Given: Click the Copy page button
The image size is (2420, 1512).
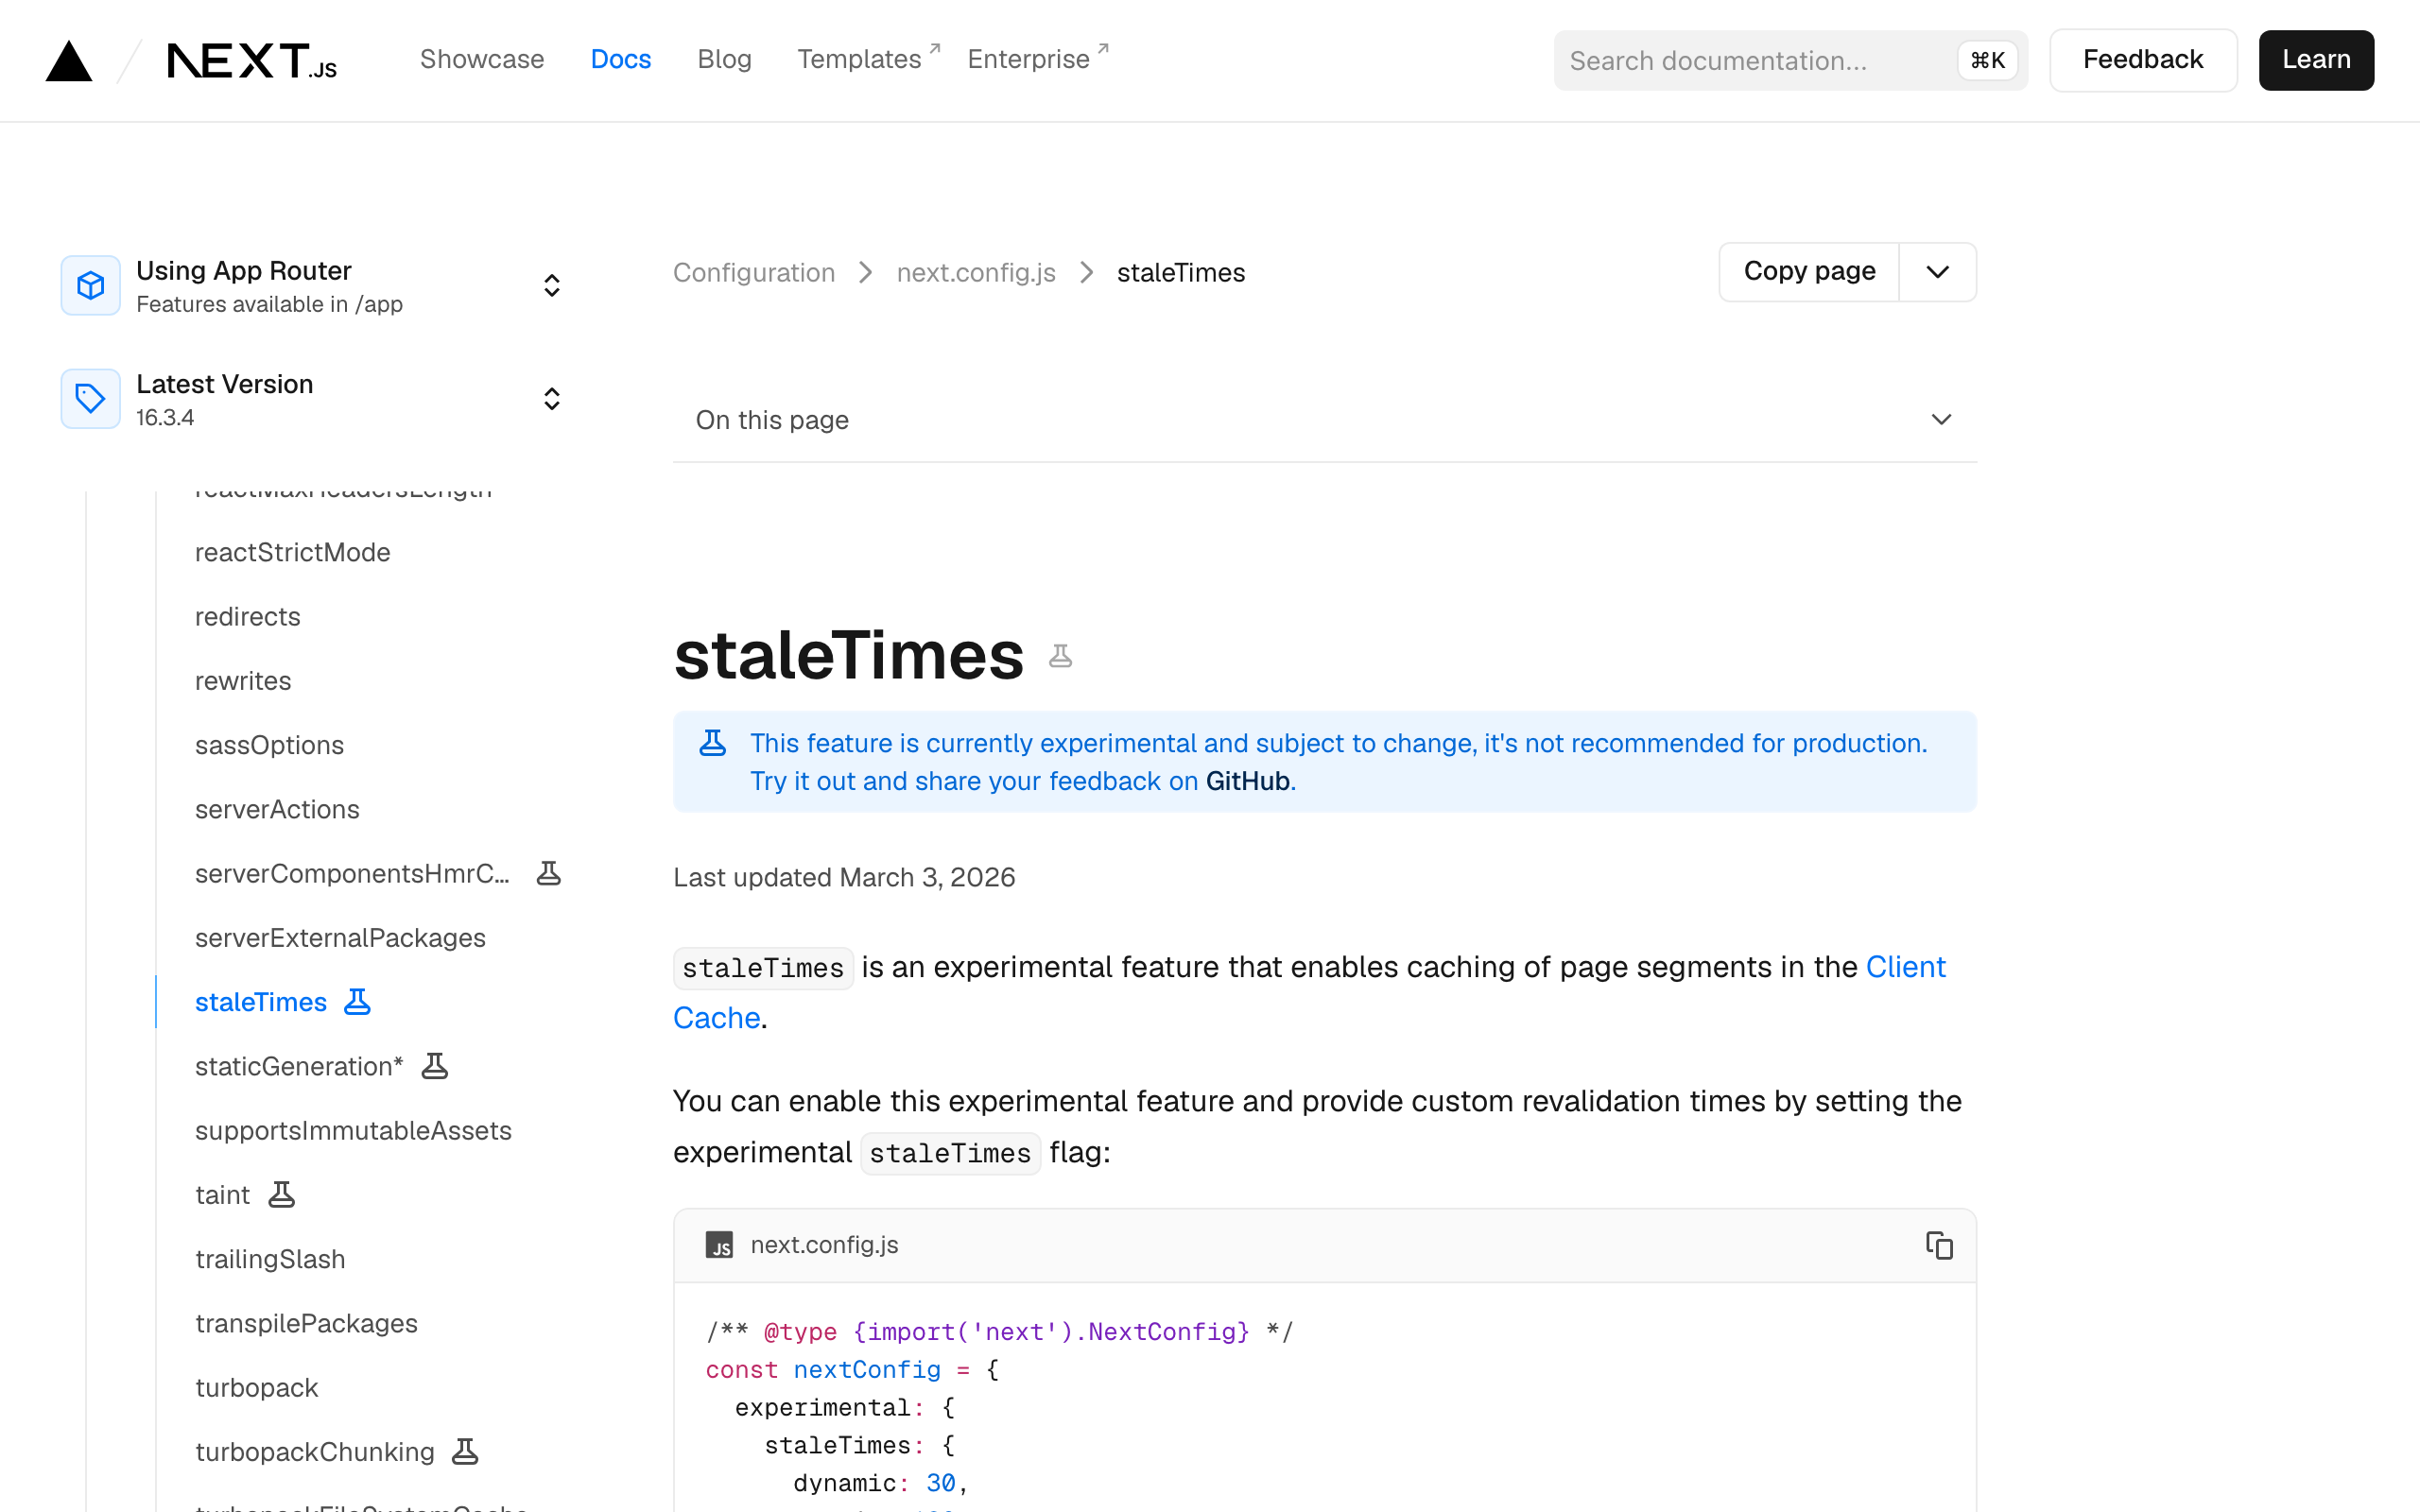Looking at the screenshot, I should click(x=1809, y=272).
